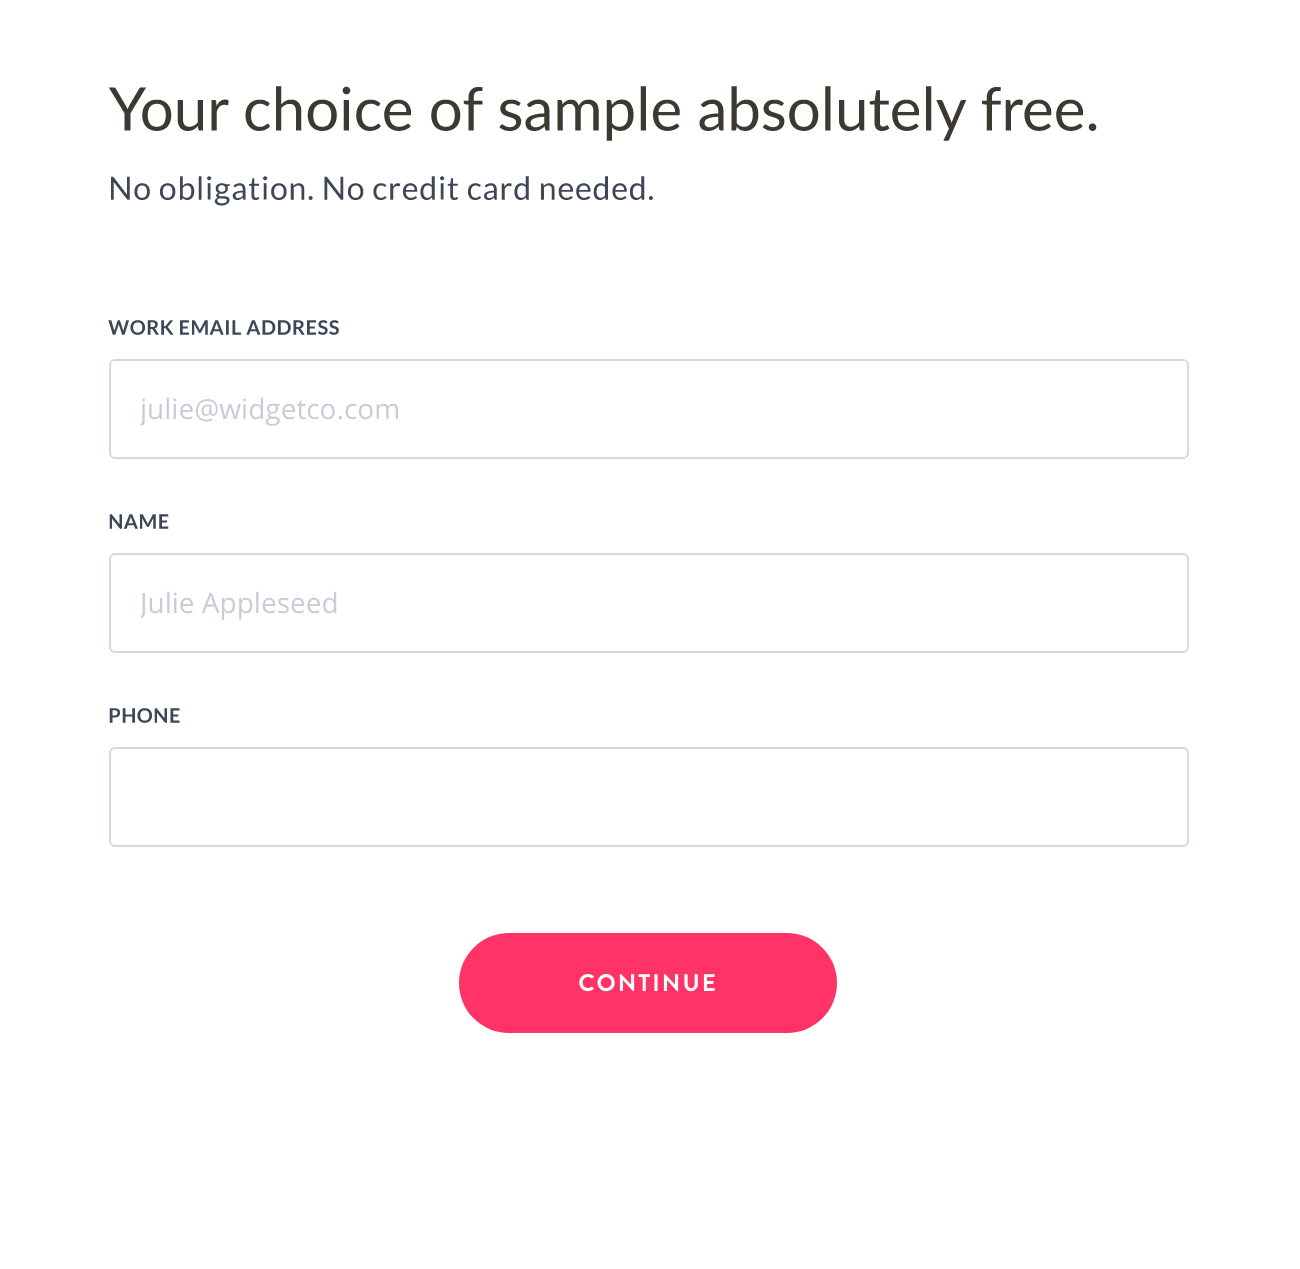Click the right end of the Name field
The height and width of the screenshot is (1269, 1300).
click(x=1150, y=603)
